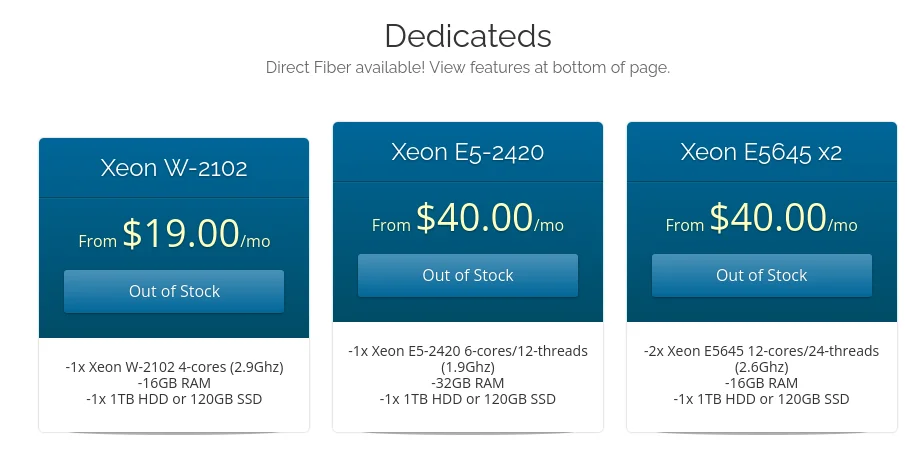Click the 32GB RAM spec text
The image size is (924, 457).
click(467, 383)
